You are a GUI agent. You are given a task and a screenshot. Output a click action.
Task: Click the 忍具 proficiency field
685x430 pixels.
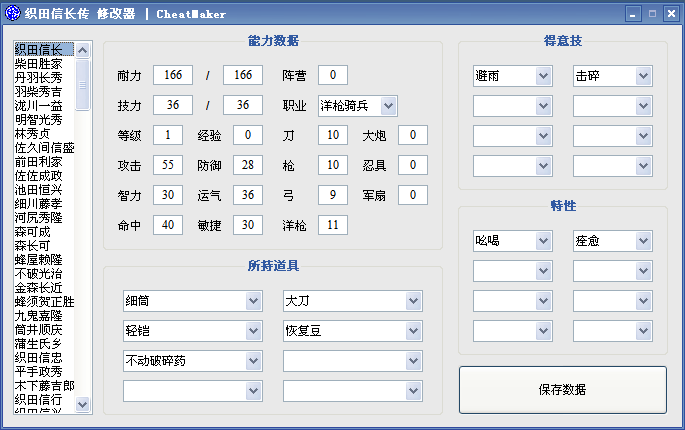pyautogui.click(x=413, y=165)
